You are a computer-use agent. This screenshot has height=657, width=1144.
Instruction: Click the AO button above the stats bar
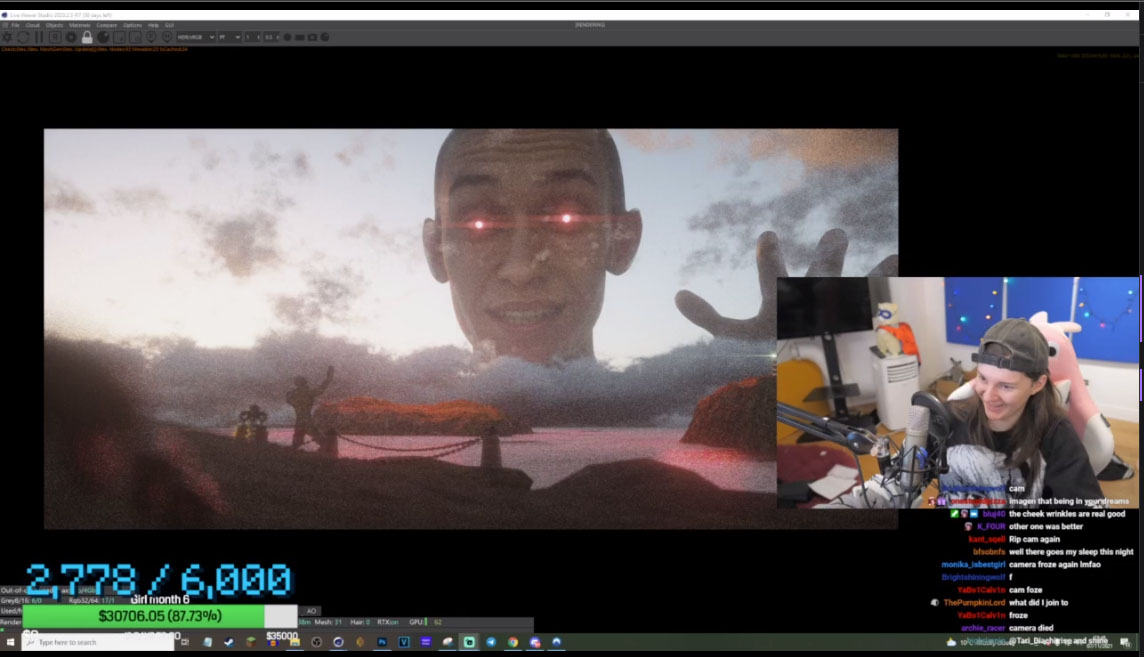[312, 611]
